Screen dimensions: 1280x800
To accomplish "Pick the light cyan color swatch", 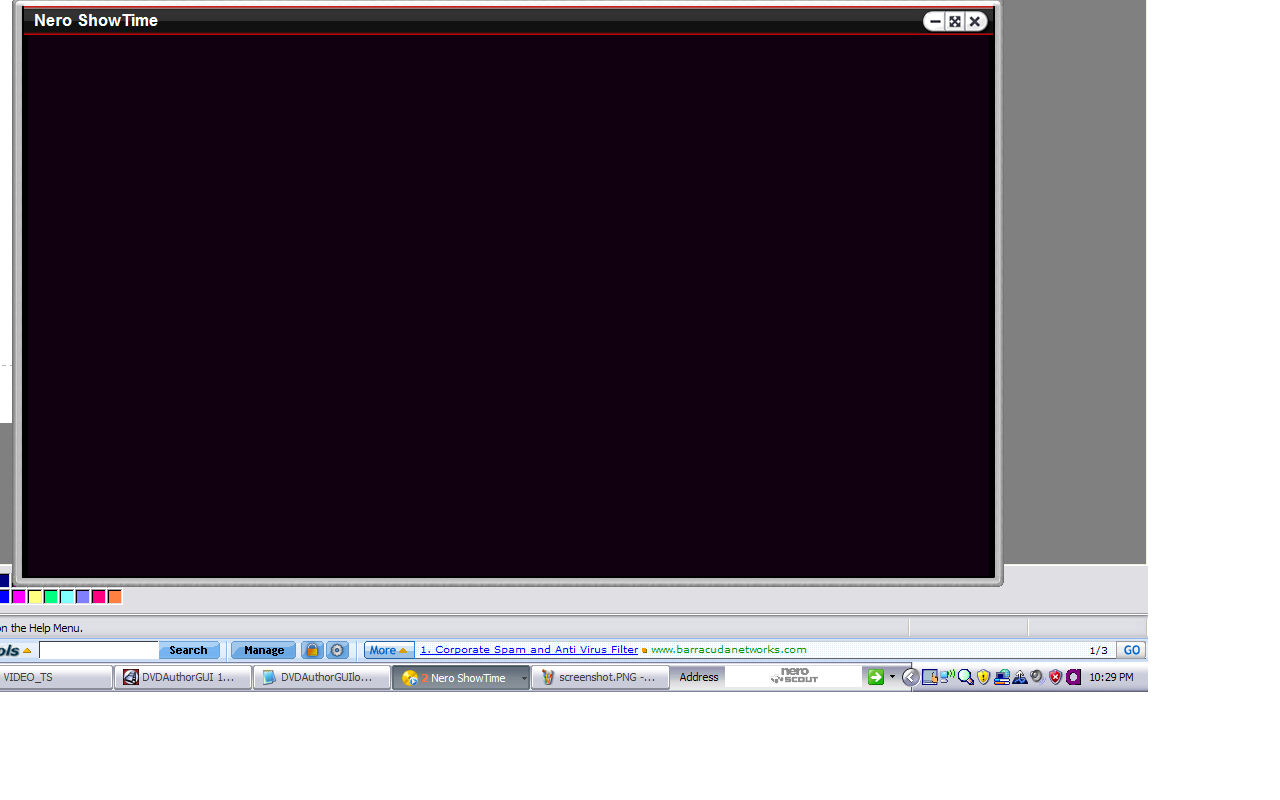I will (x=67, y=597).
